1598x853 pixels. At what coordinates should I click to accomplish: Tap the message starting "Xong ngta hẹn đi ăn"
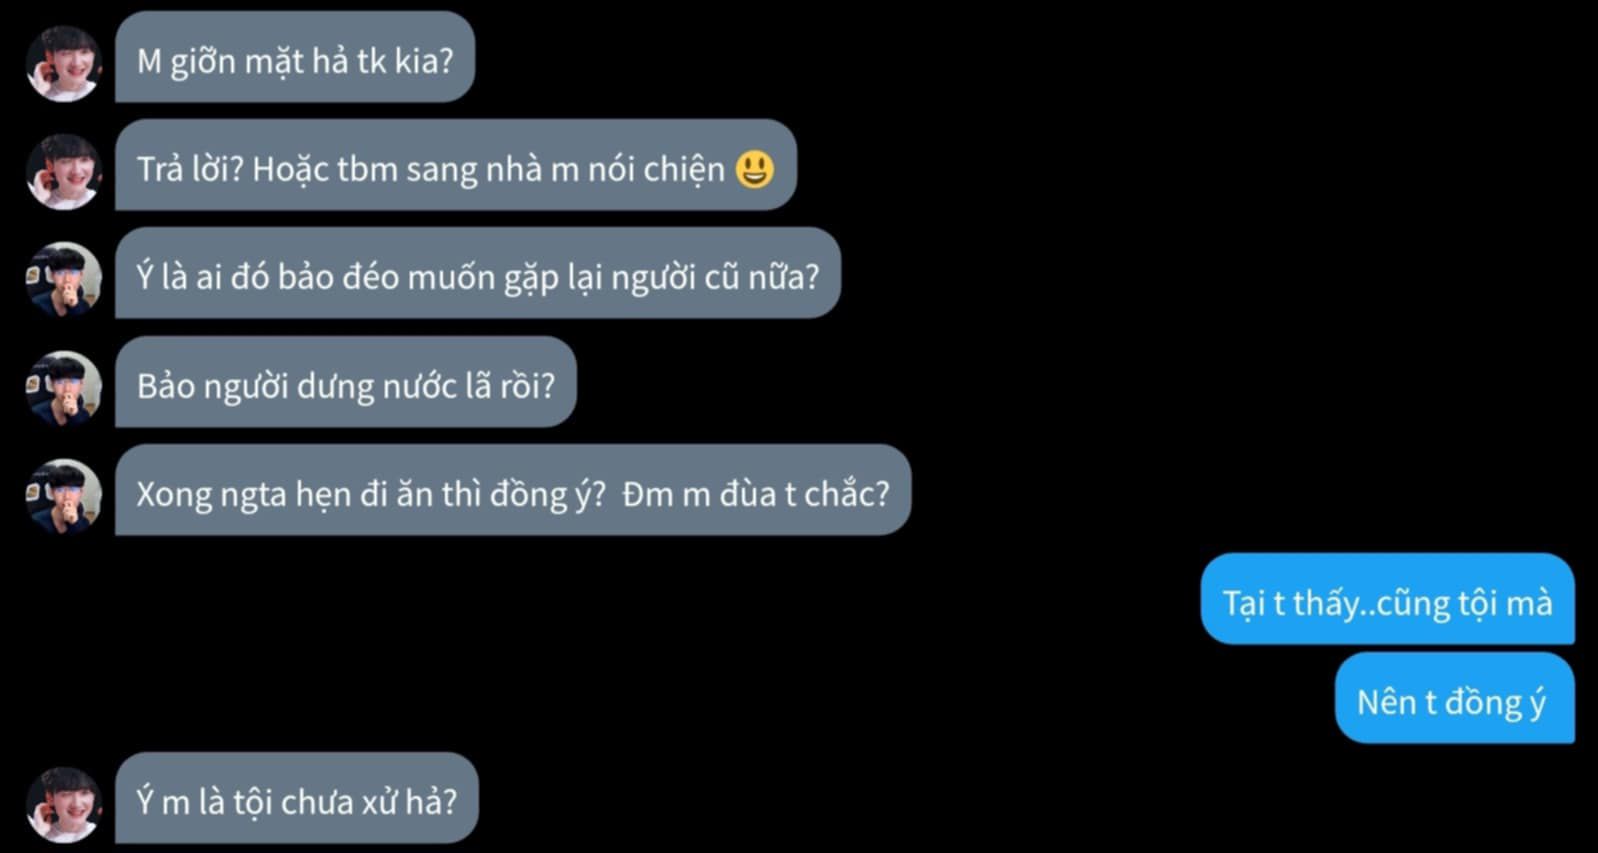pos(513,490)
